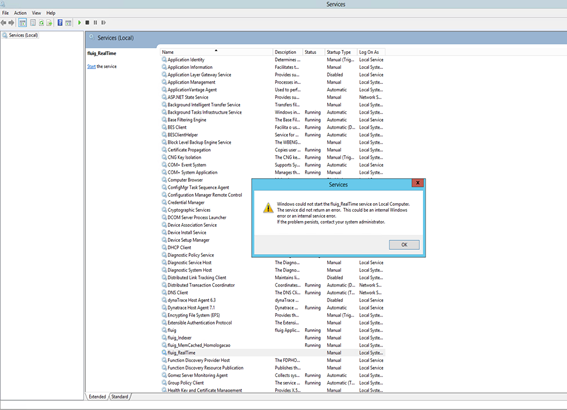Select the Device Setup Manager row
Image resolution: width=567 pixels, height=410 pixels.
pyautogui.click(x=206, y=240)
